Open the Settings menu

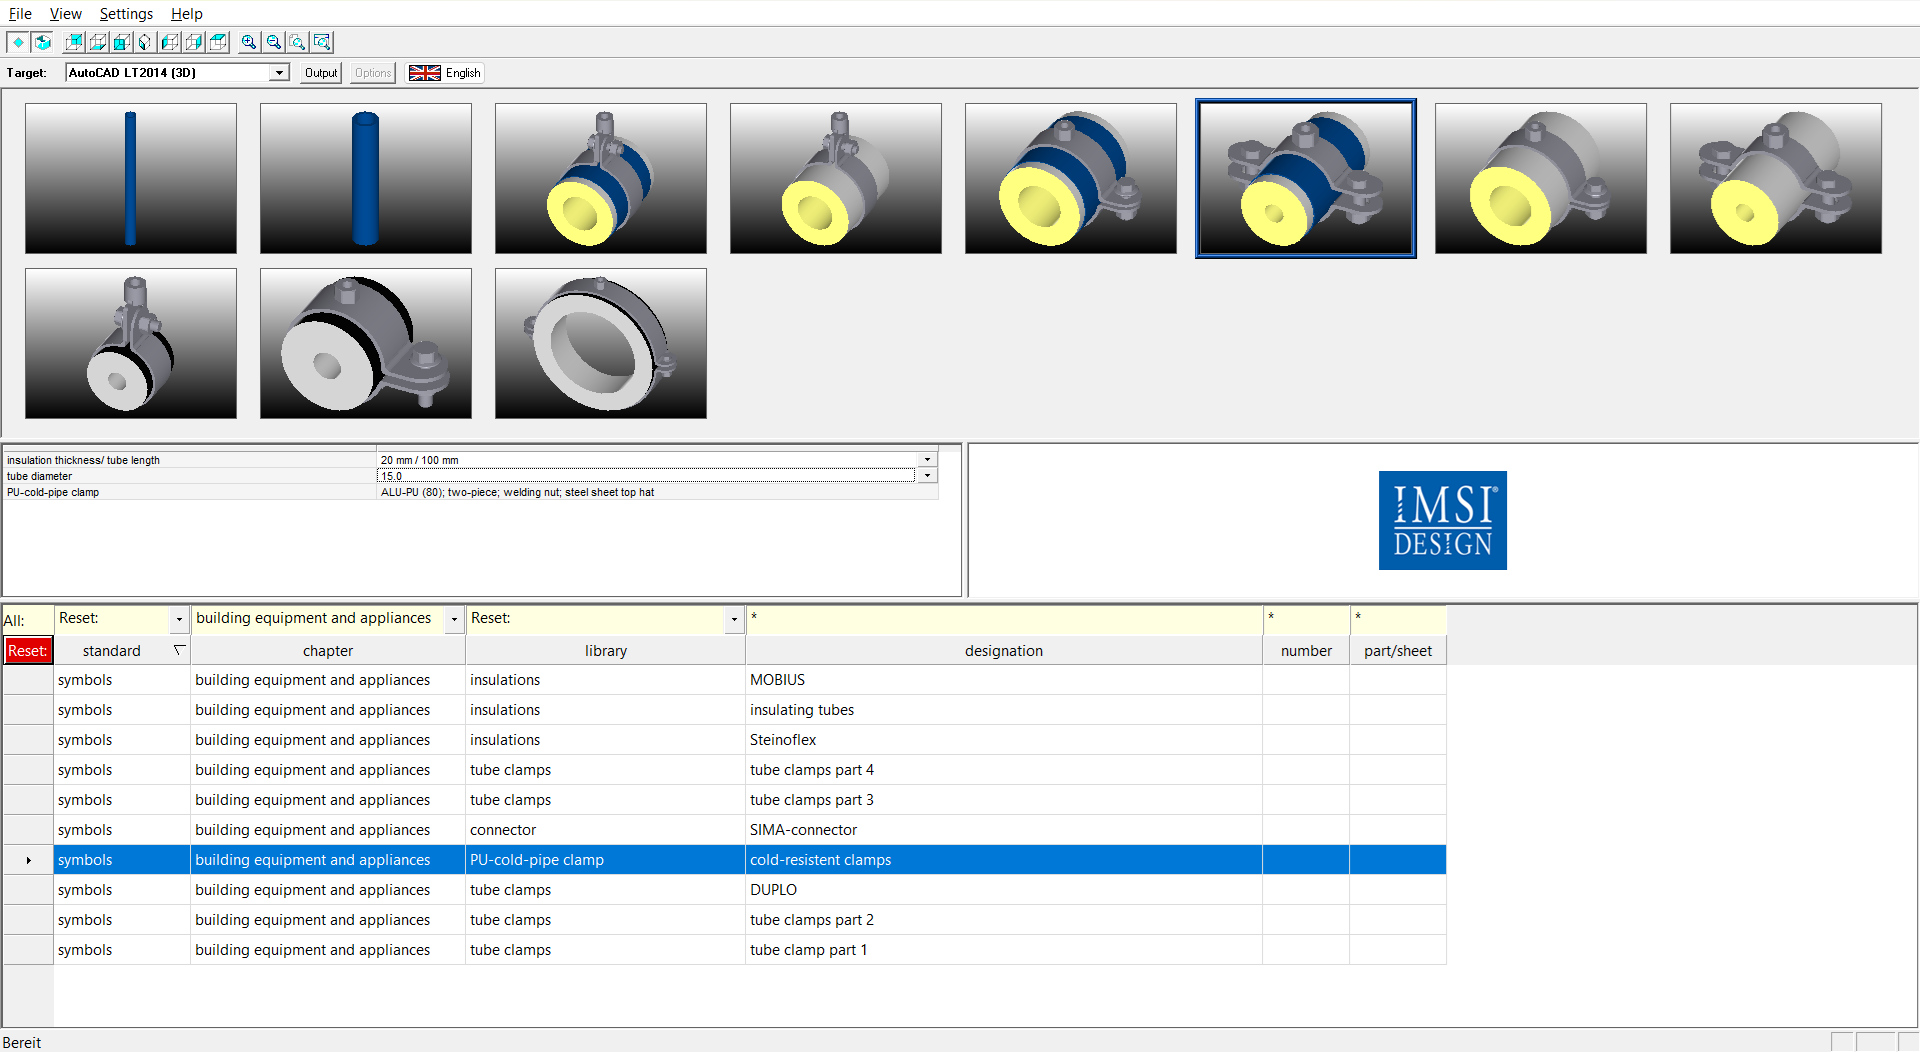(126, 14)
